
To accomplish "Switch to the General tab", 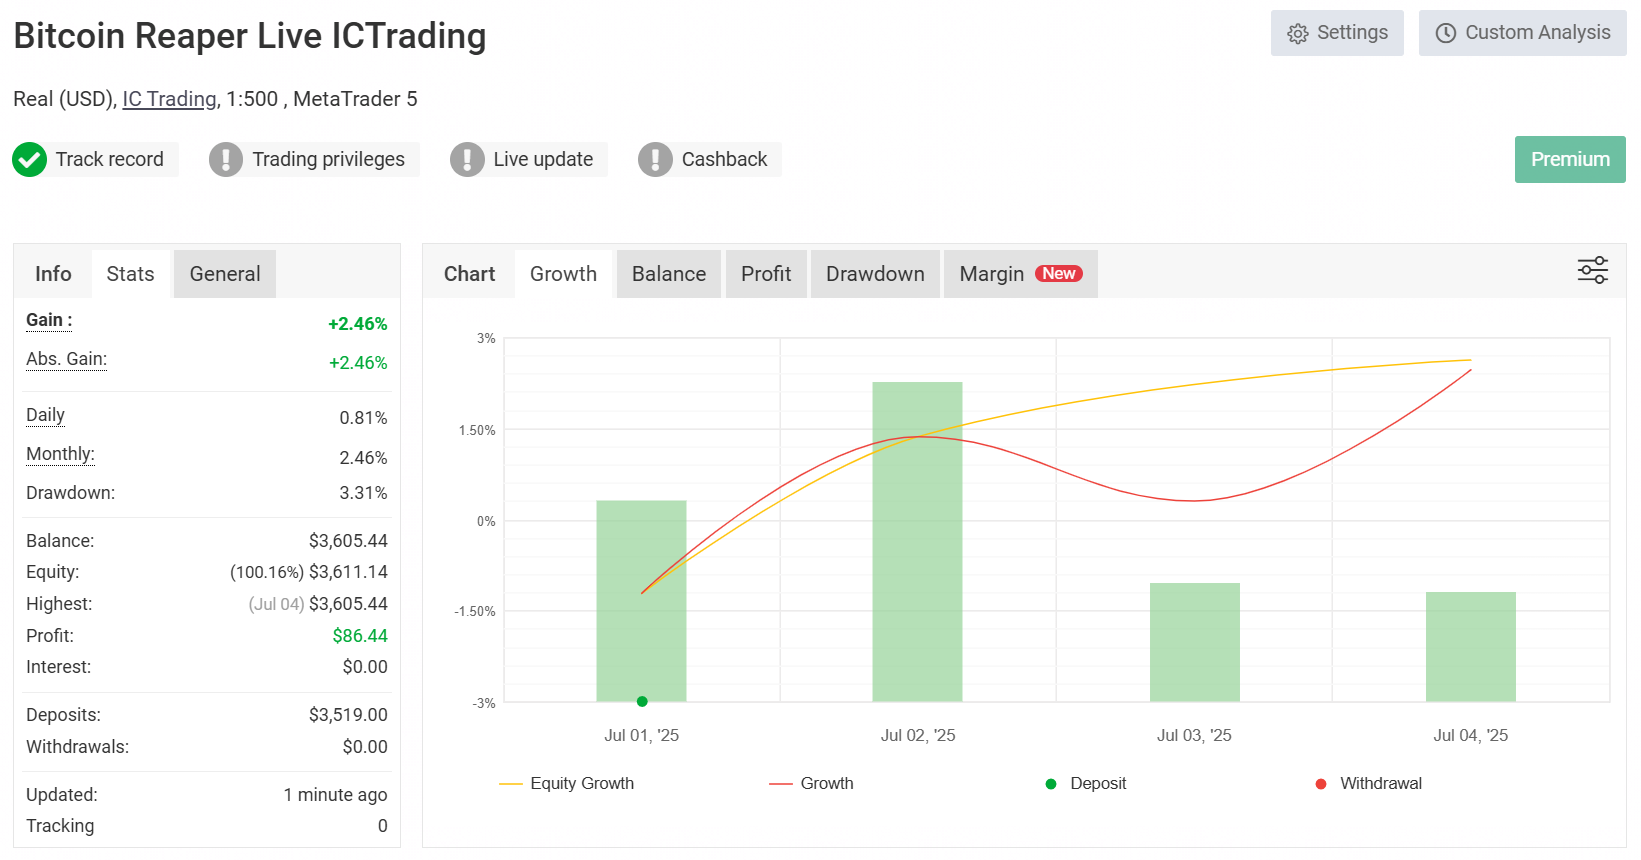I will [x=225, y=274].
